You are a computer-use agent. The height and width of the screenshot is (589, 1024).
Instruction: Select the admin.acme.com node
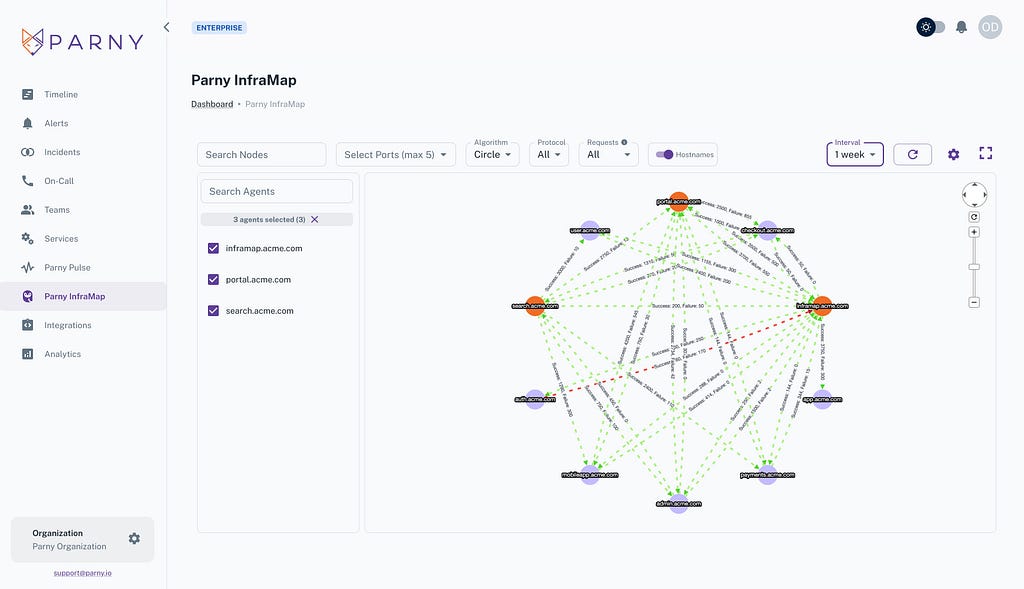(x=679, y=503)
